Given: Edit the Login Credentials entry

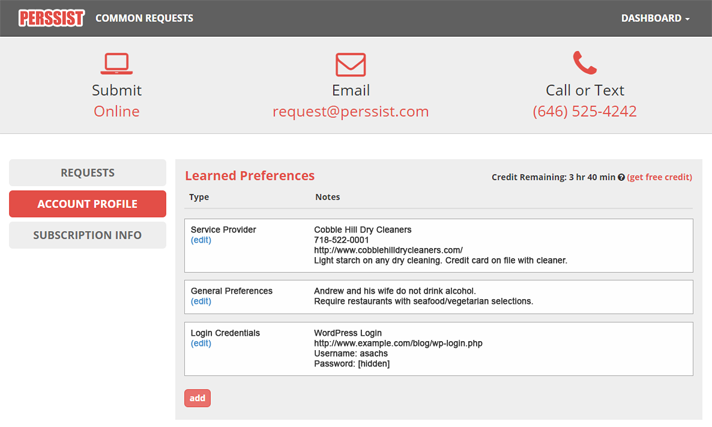Looking at the screenshot, I should [x=201, y=343].
